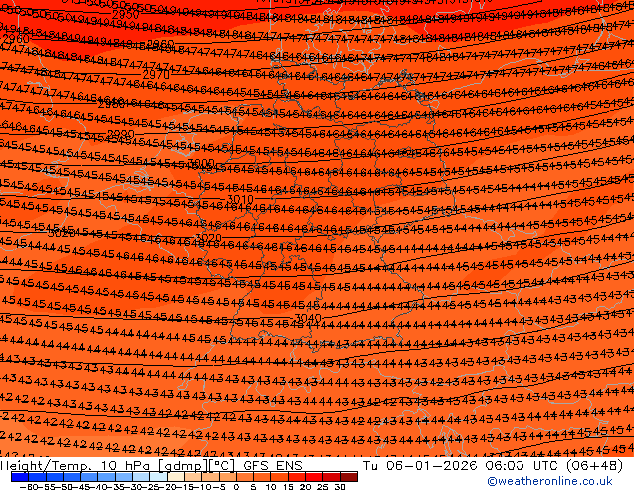
Task: Pick the bright red swatch between 20 and 25
Action: pyautogui.click(x=314, y=477)
